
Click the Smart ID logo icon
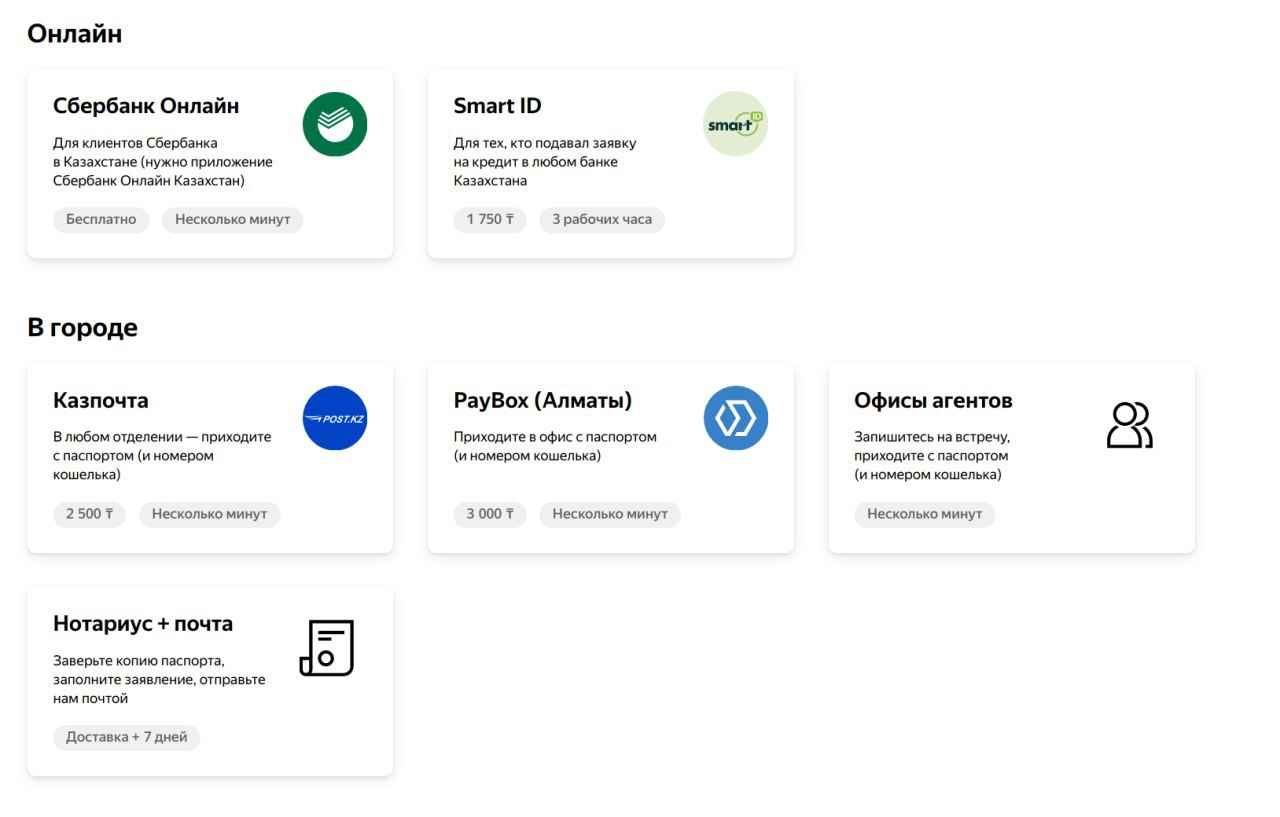tap(735, 124)
